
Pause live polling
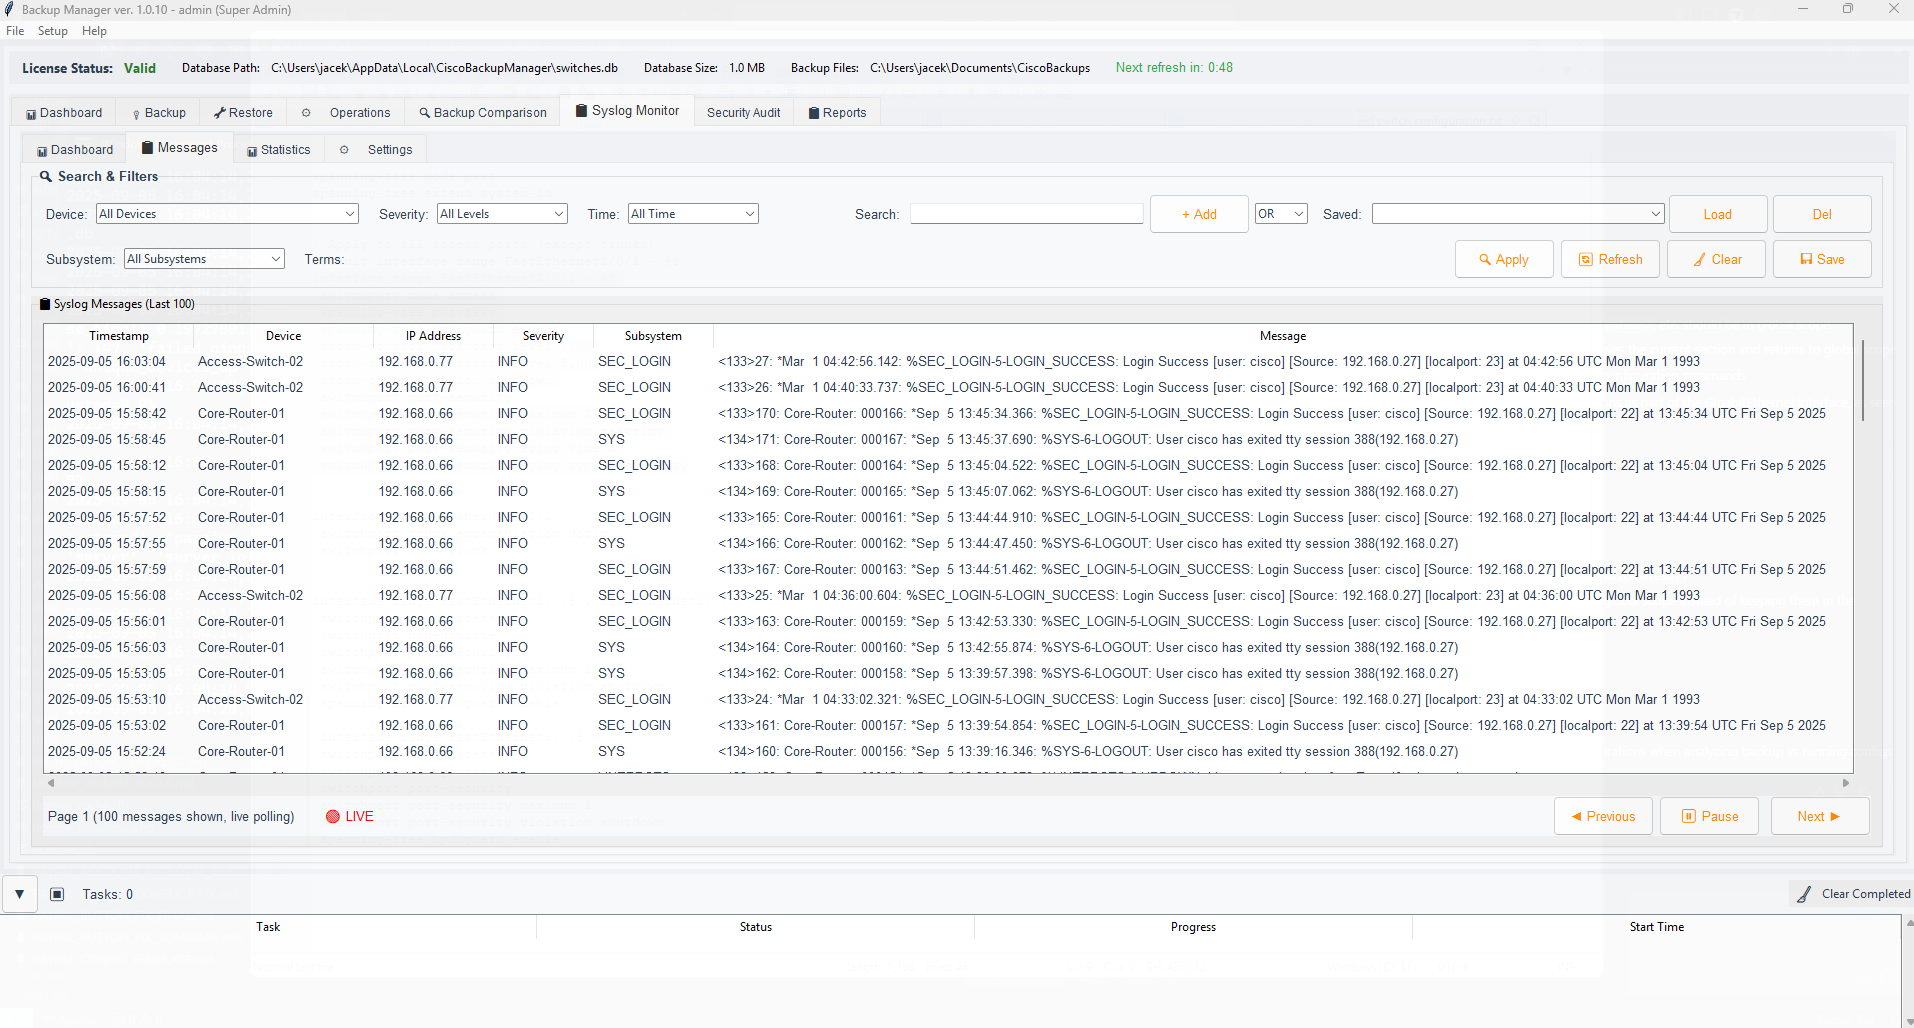(1709, 816)
